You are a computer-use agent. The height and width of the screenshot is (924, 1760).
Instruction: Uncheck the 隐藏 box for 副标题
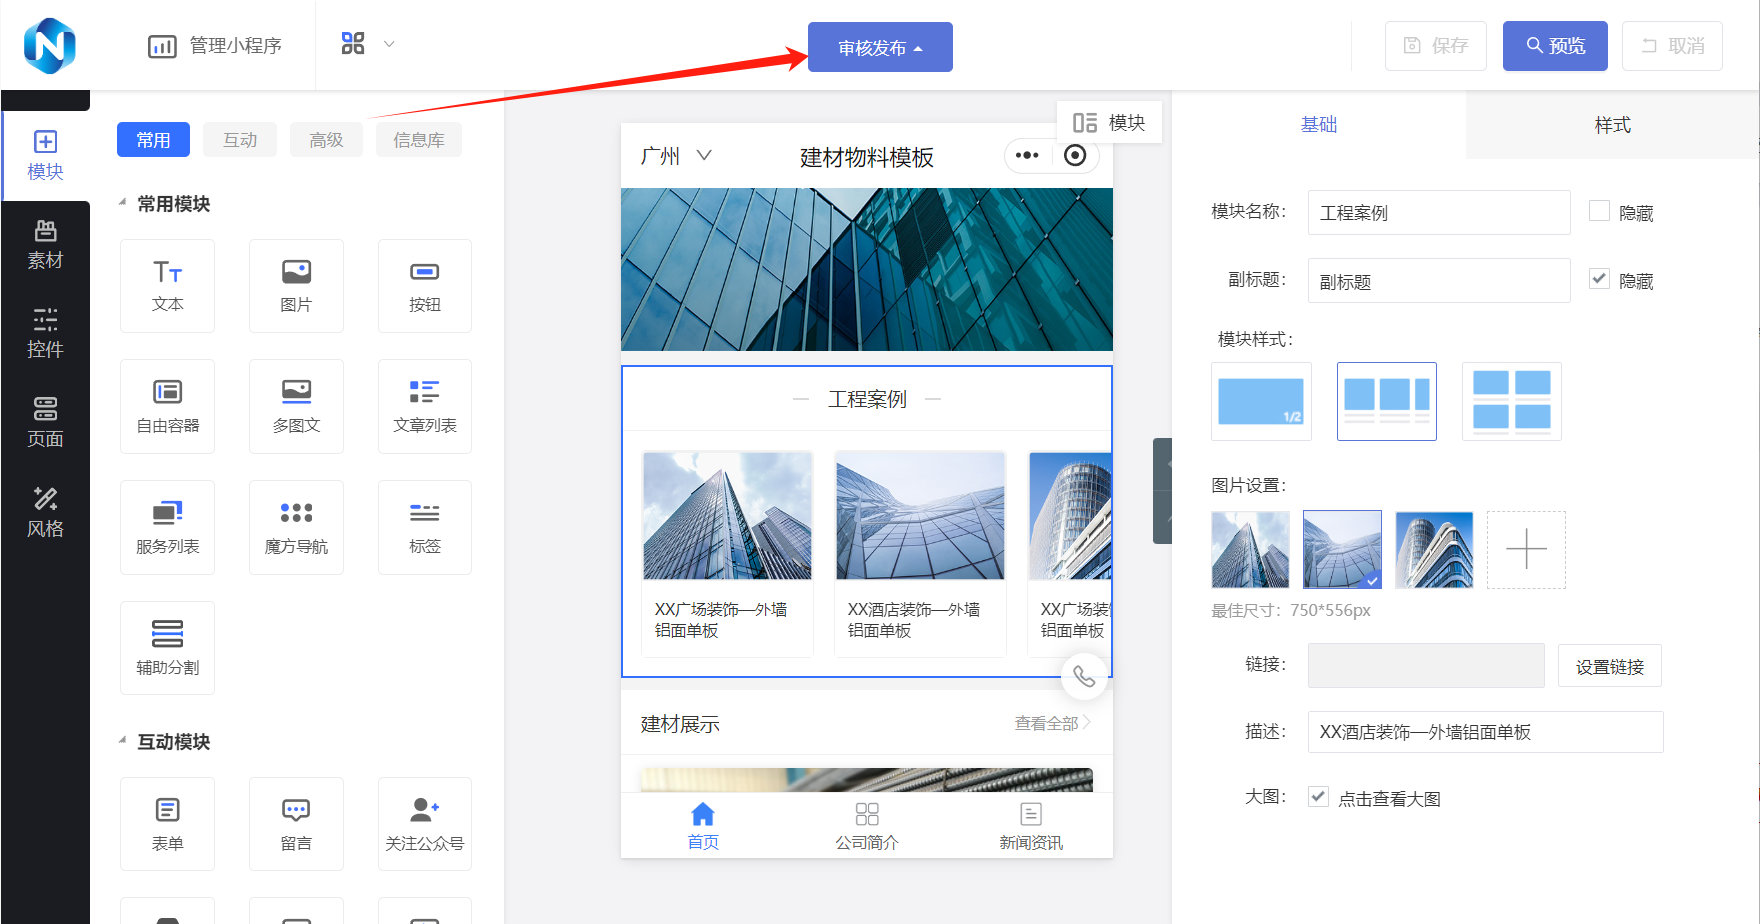[x=1599, y=279]
